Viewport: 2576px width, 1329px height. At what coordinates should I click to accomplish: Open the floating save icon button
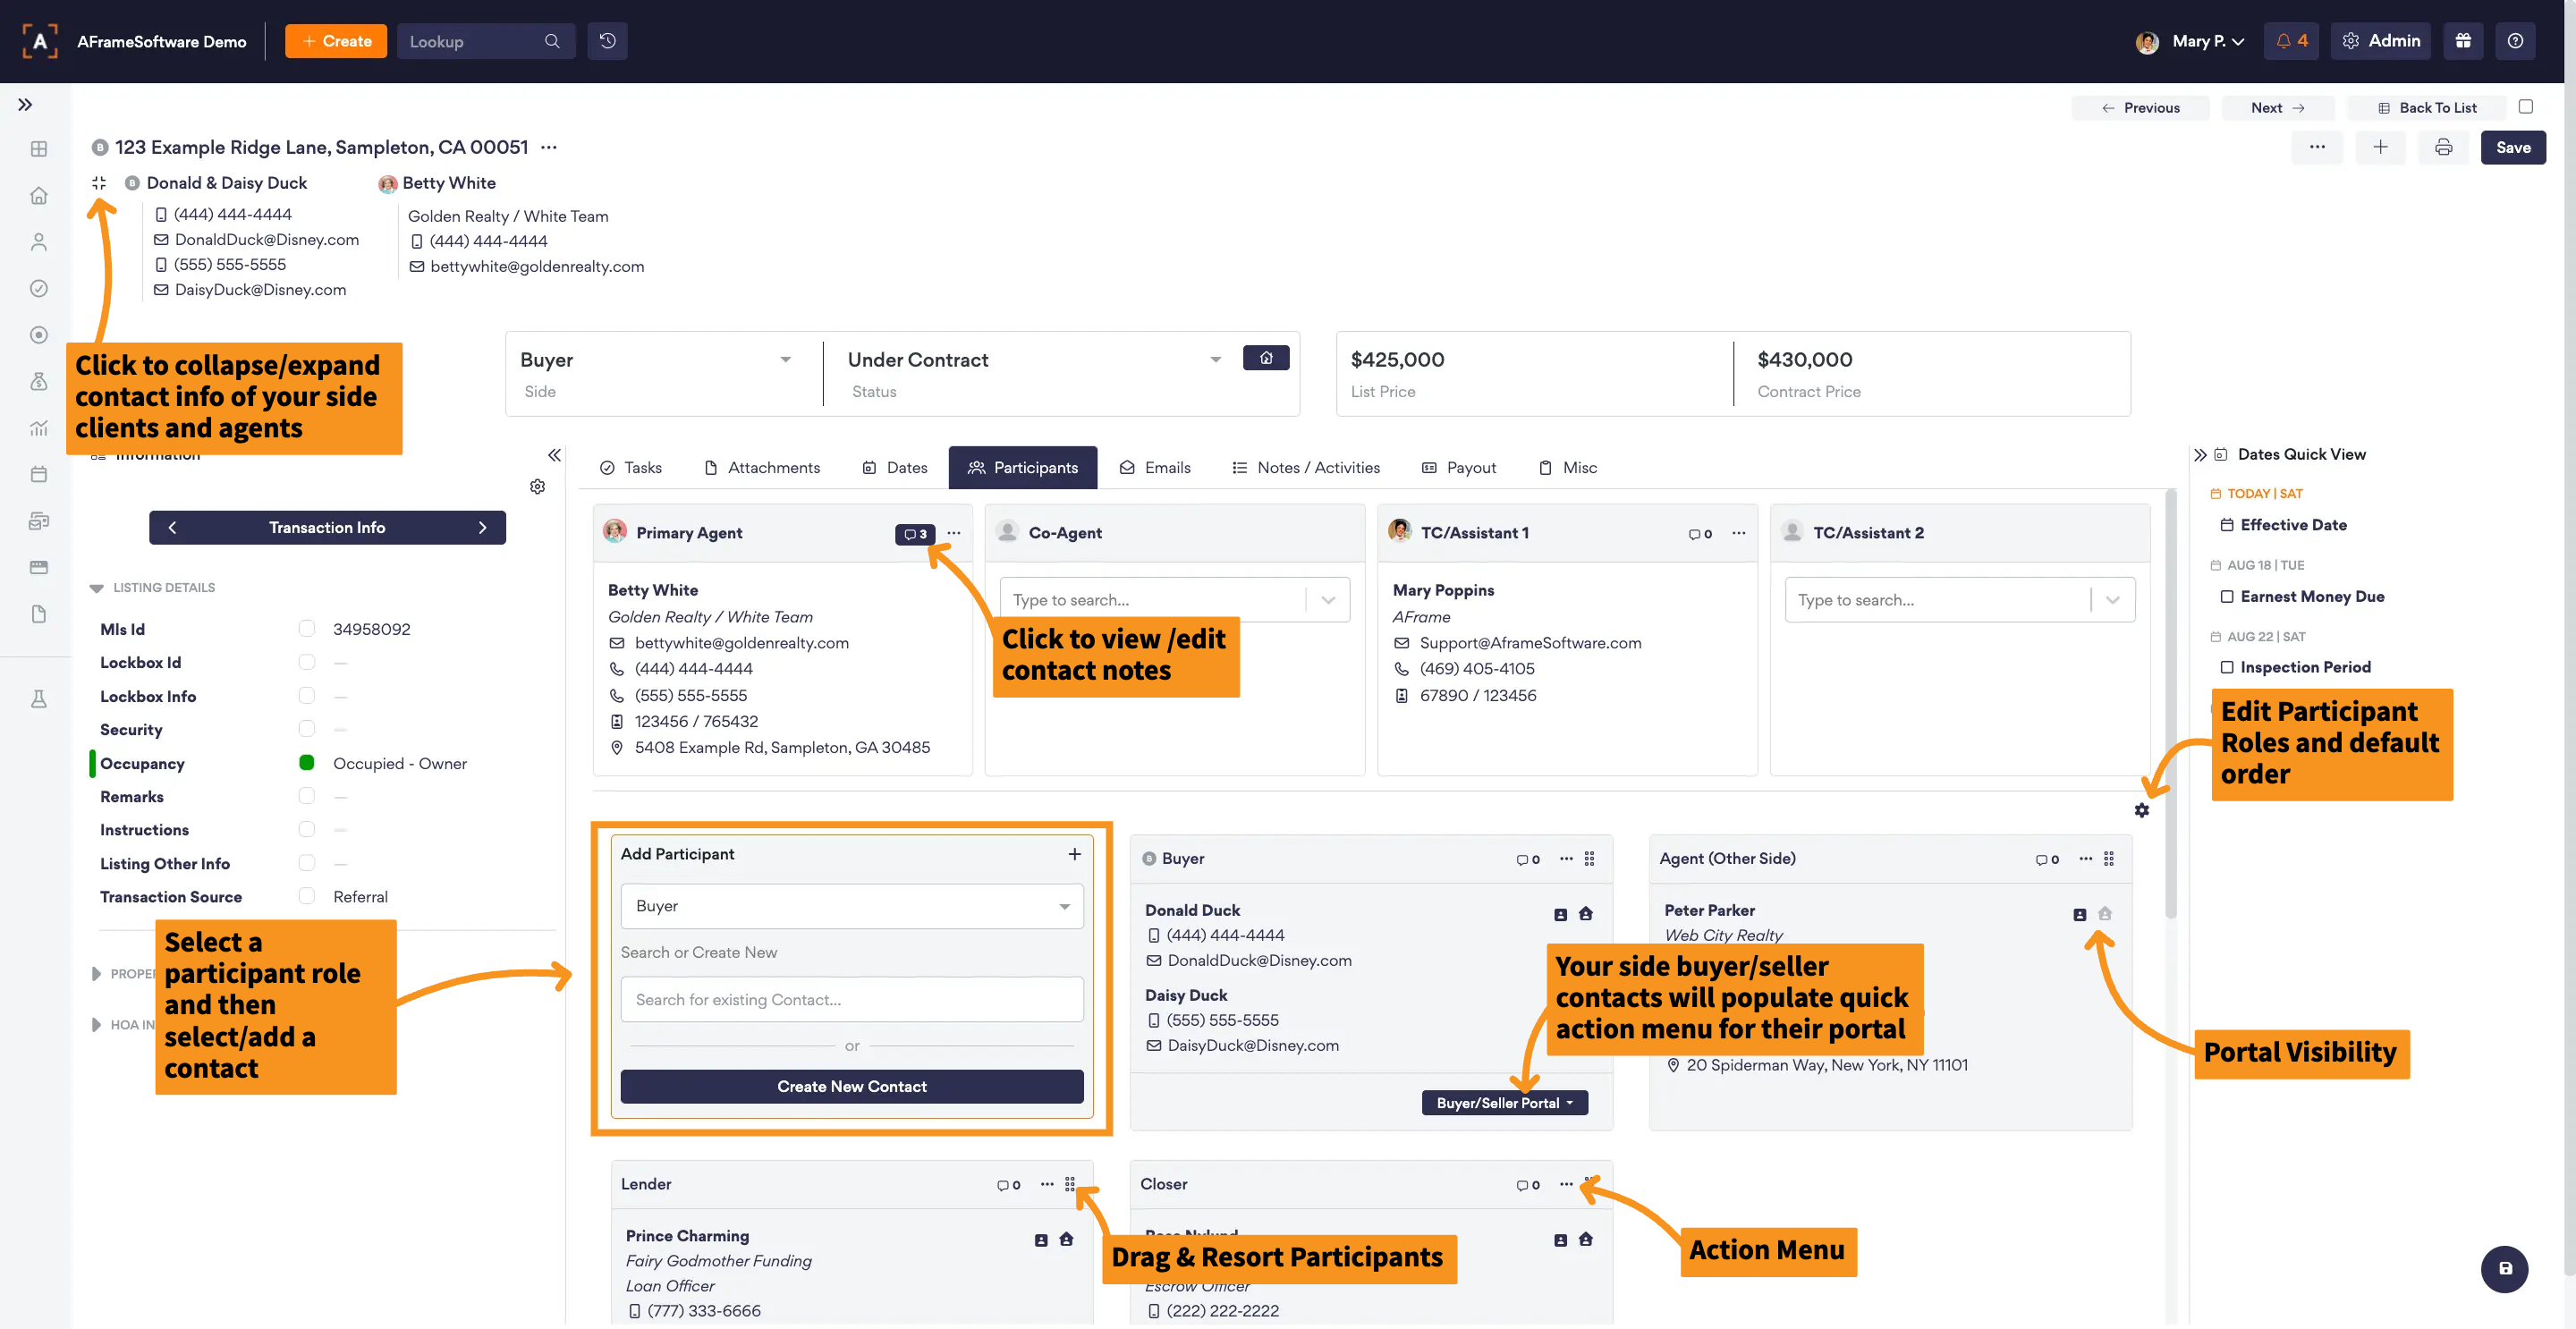(2505, 1268)
